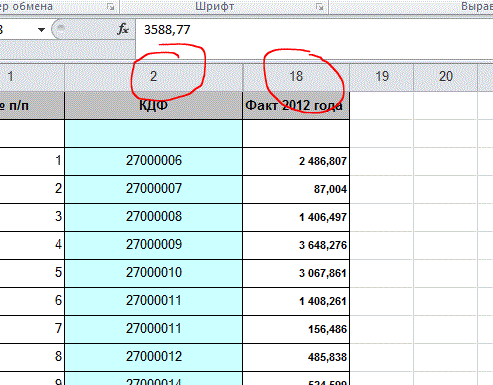
Task: Click the Факт 2012 года header cell
Action: pos(296,105)
